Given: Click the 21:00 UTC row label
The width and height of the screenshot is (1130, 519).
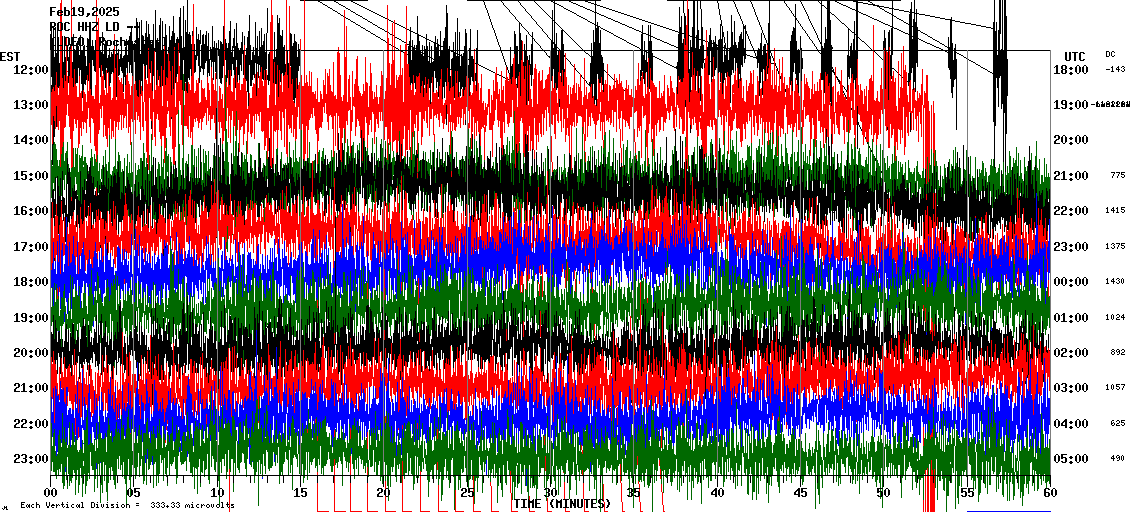Looking at the screenshot, I should (x=1070, y=176).
